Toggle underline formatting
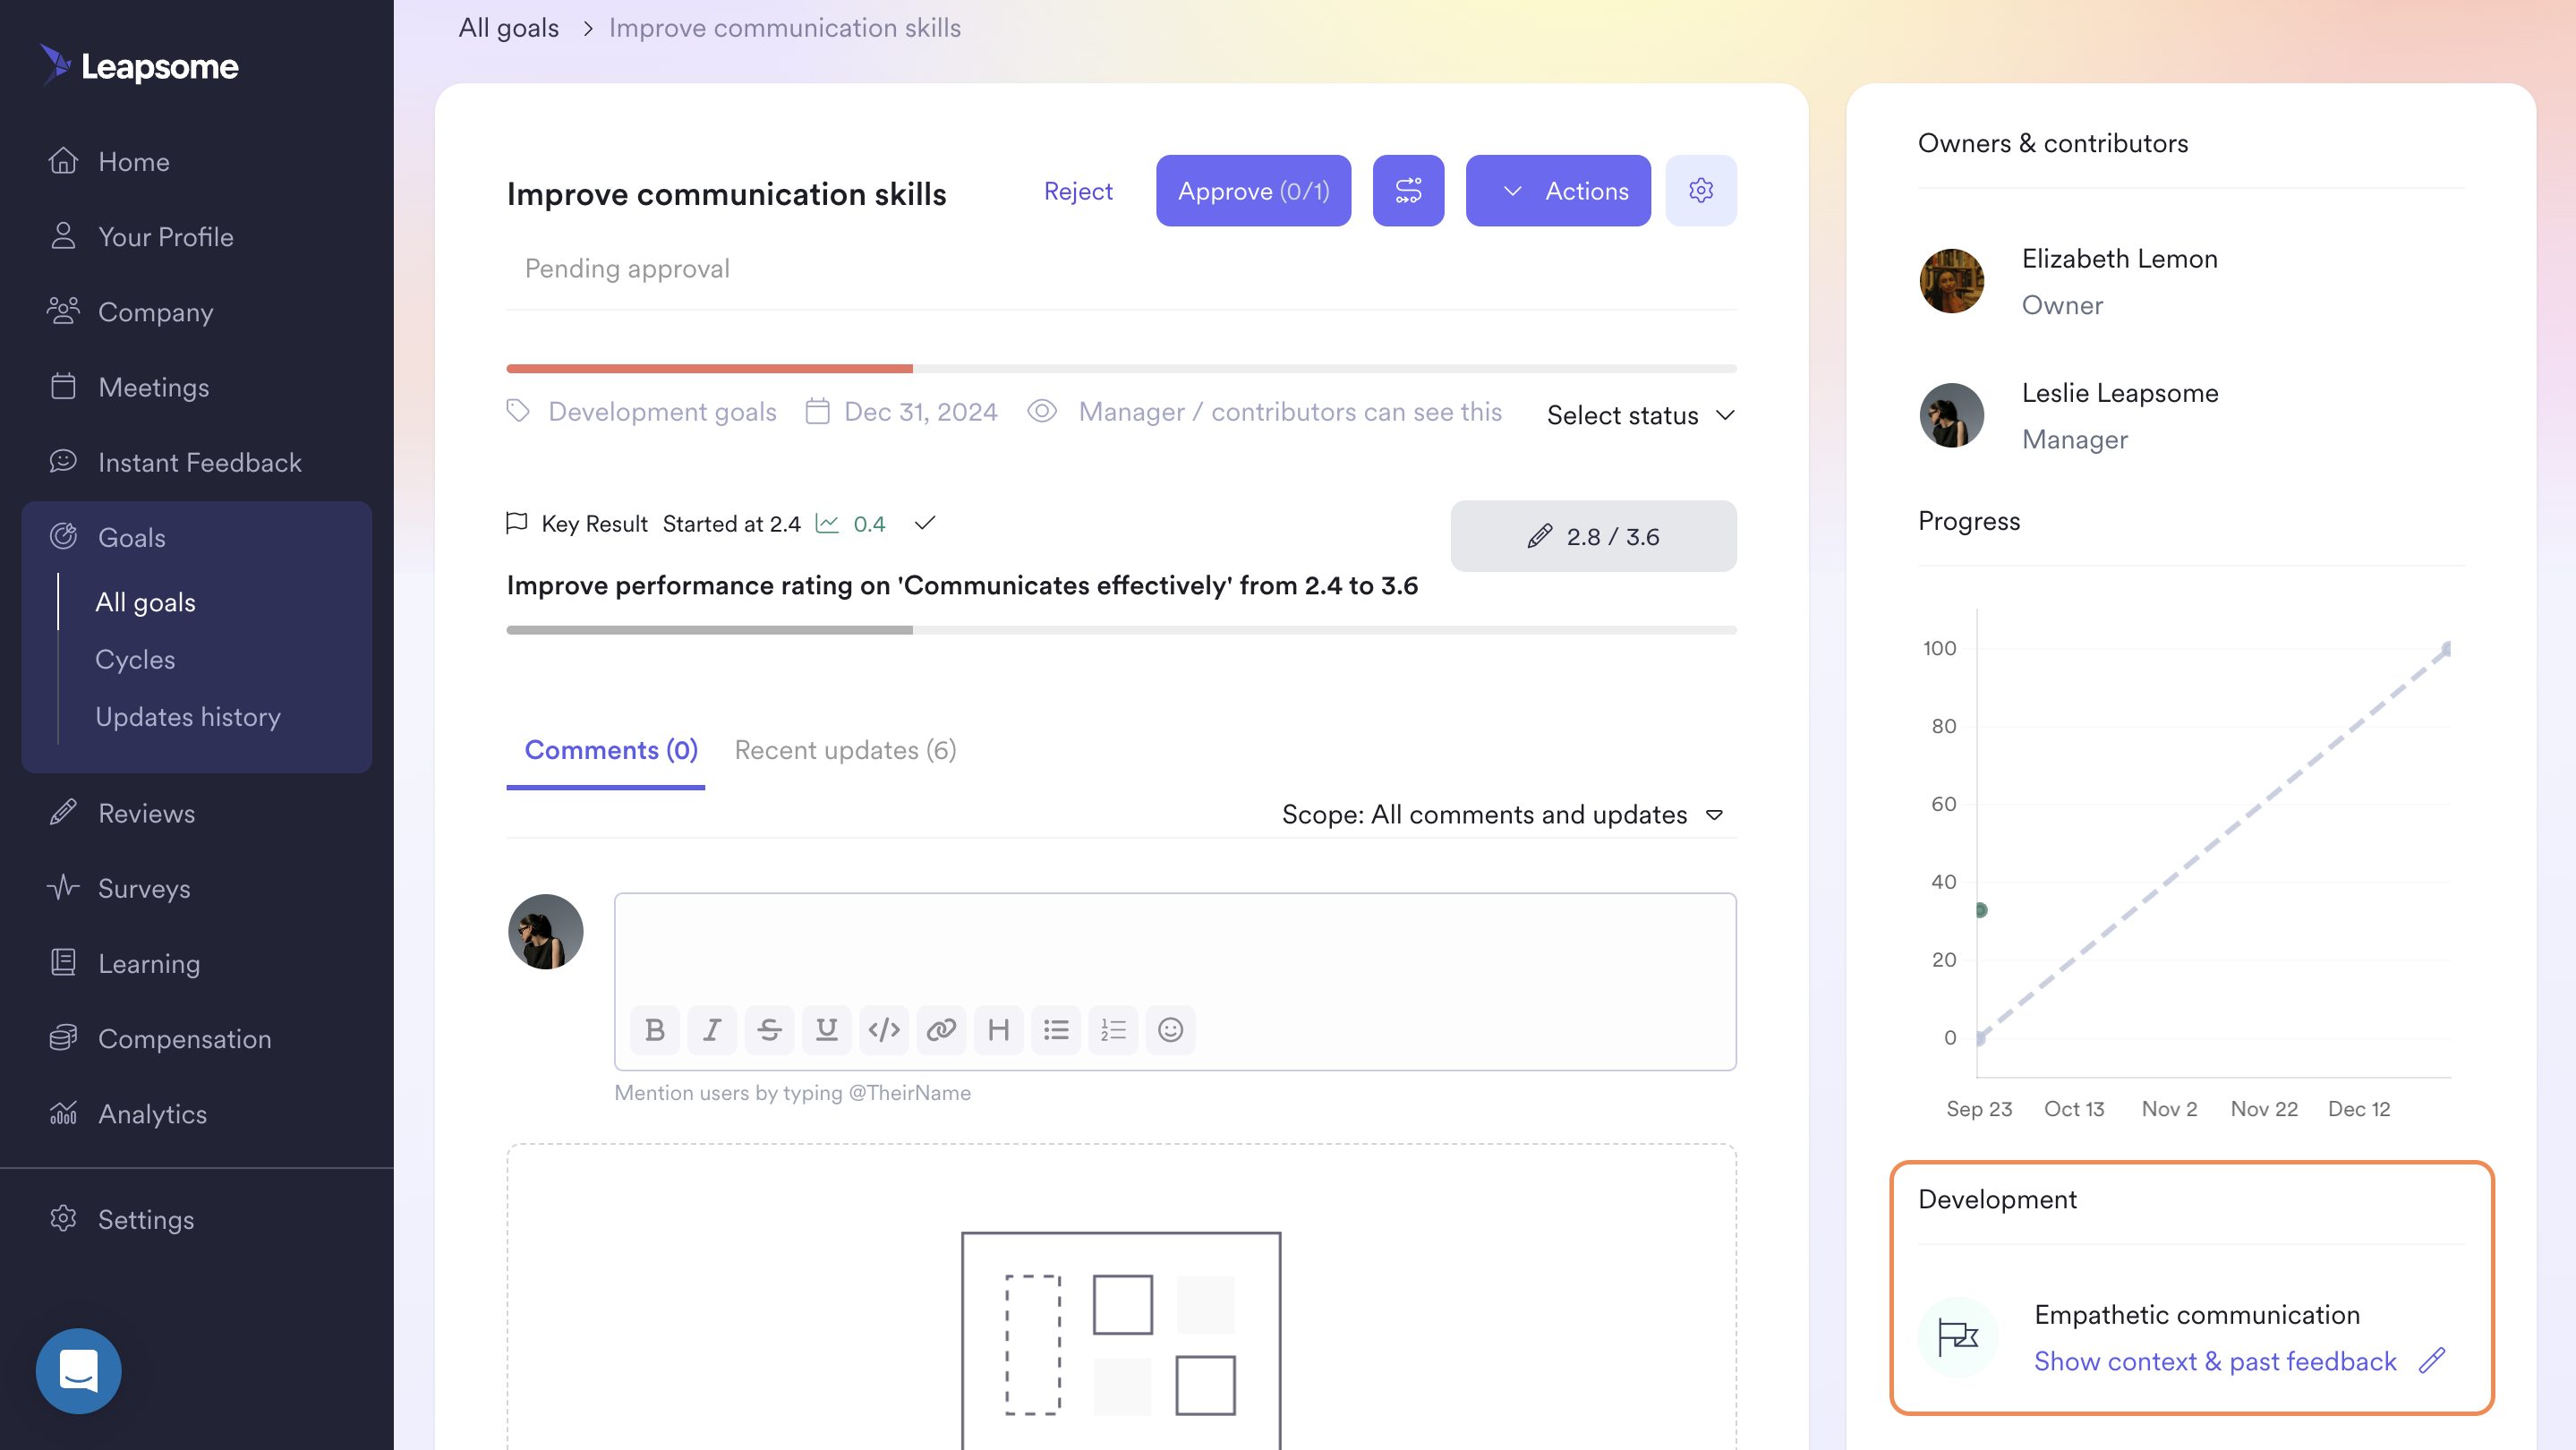 (826, 1029)
